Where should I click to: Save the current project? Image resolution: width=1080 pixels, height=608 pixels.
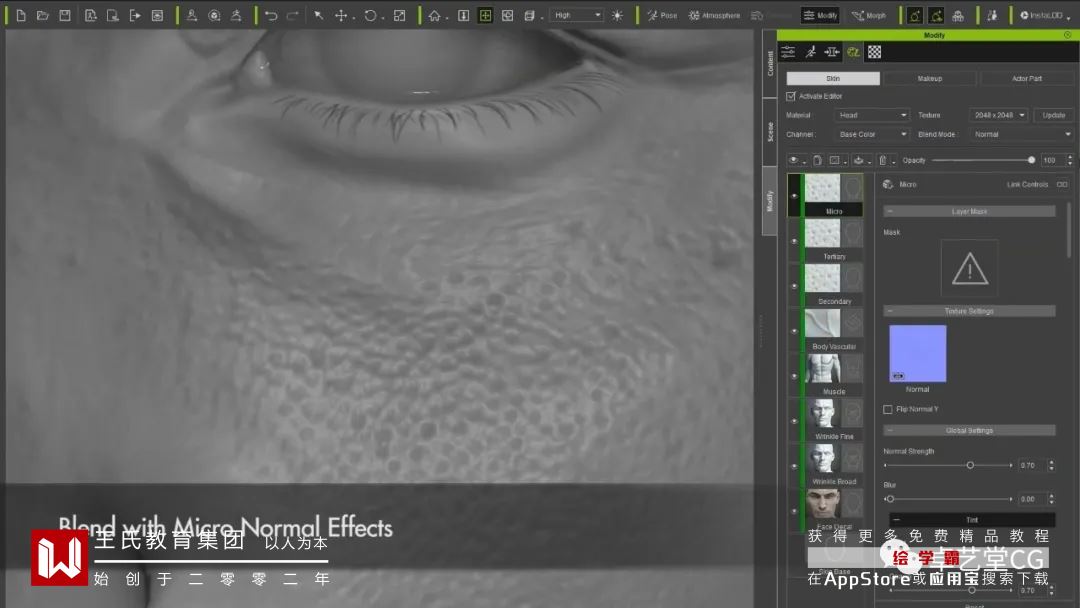click(x=65, y=15)
